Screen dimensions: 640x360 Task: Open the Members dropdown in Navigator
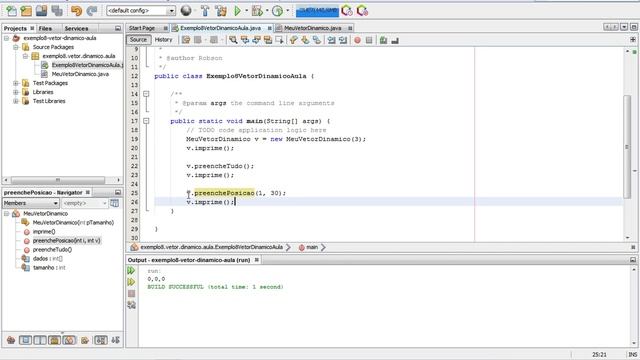pos(31,203)
